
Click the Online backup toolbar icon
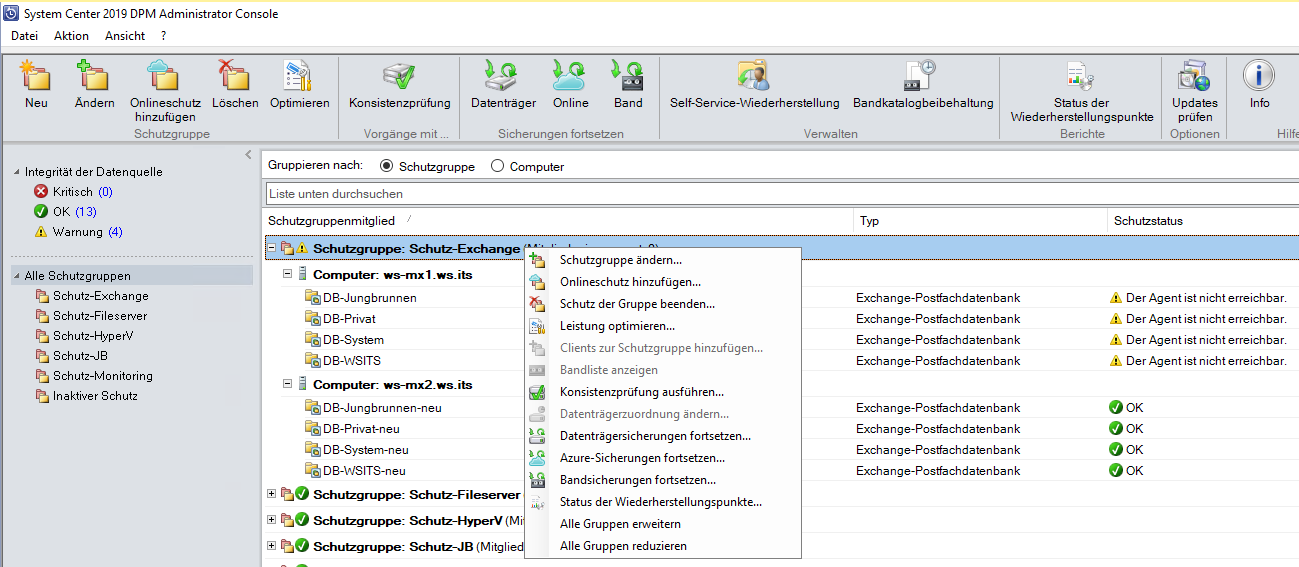click(x=570, y=76)
